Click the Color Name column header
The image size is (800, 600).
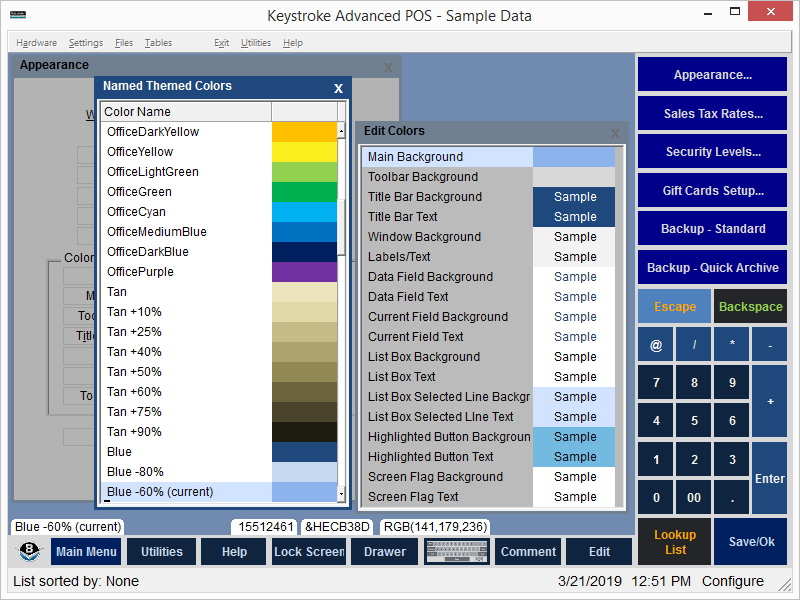(185, 112)
